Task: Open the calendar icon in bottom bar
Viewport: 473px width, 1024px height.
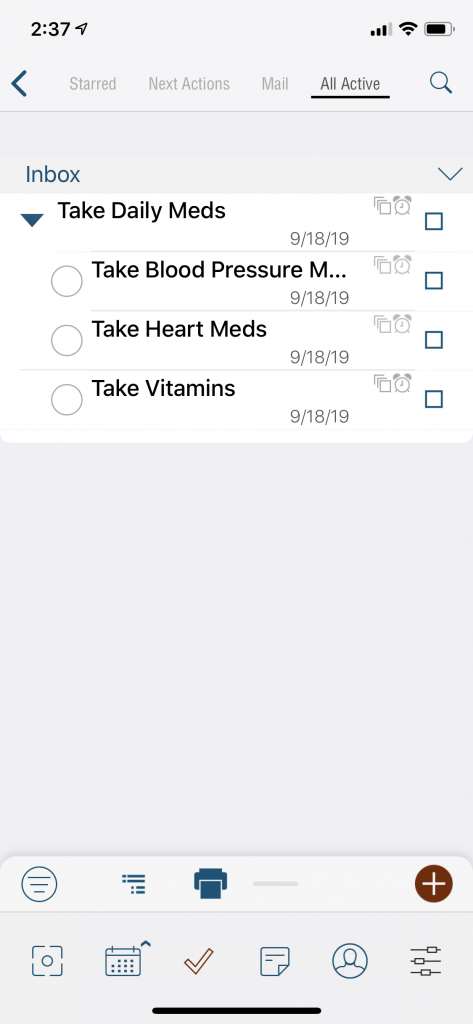Action: (x=123, y=962)
